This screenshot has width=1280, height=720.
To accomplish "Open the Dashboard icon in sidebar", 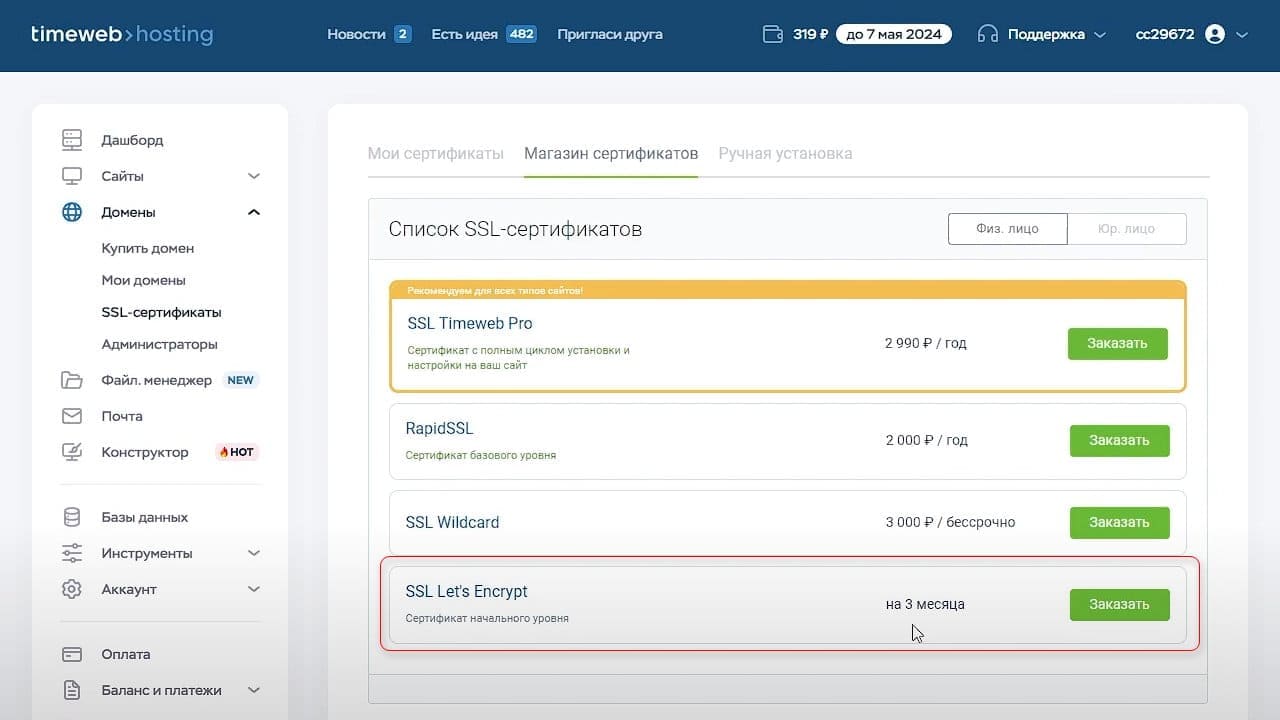I will click(72, 140).
